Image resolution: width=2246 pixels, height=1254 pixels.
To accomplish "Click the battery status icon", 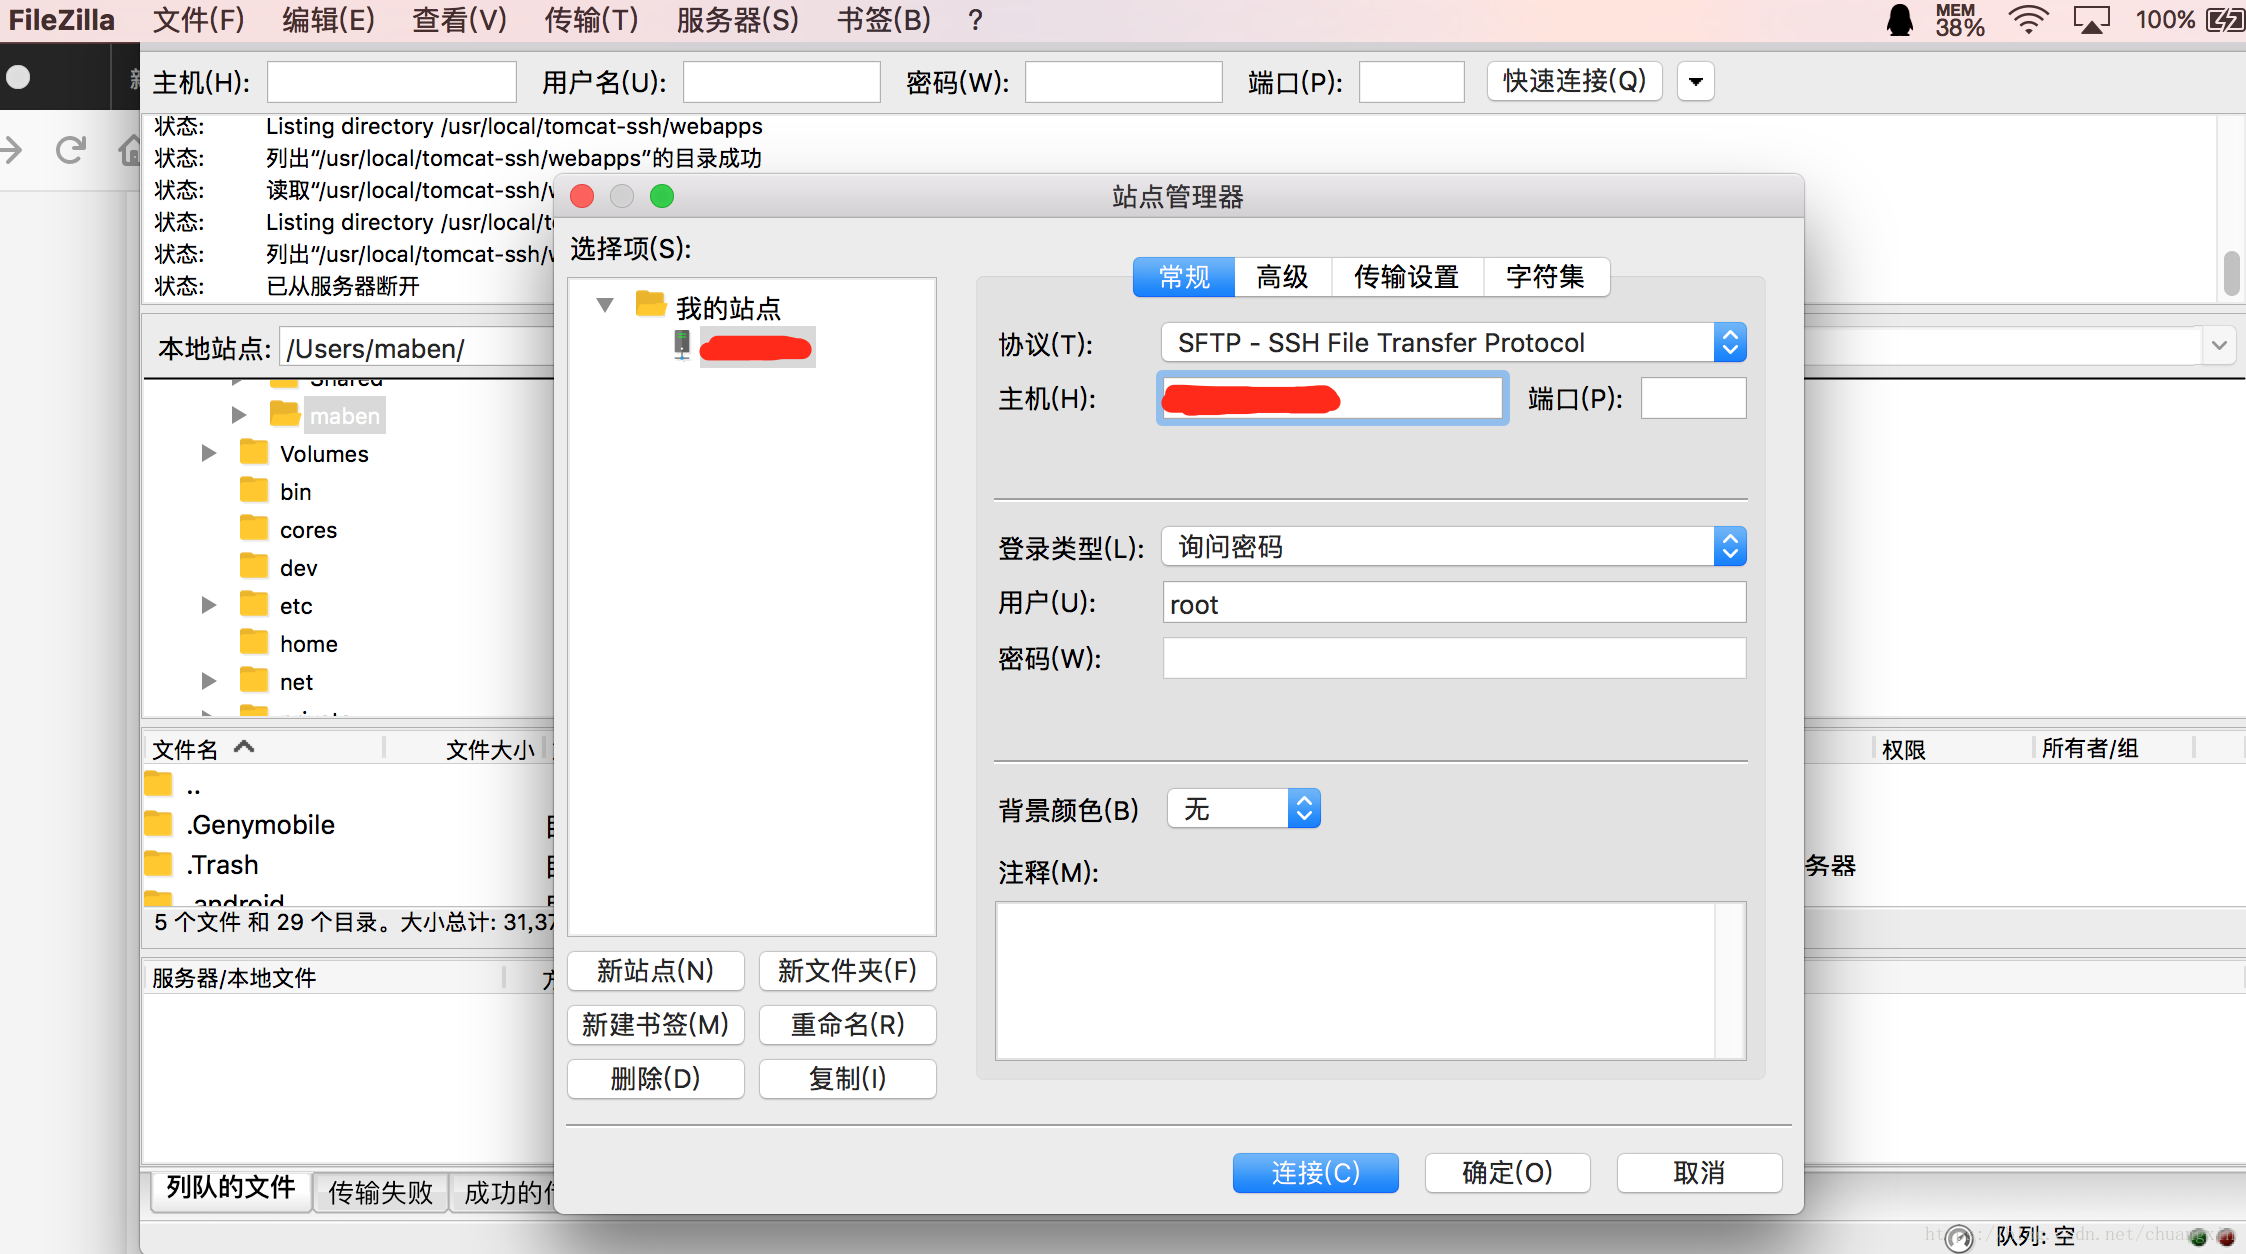I will 2225,20.
